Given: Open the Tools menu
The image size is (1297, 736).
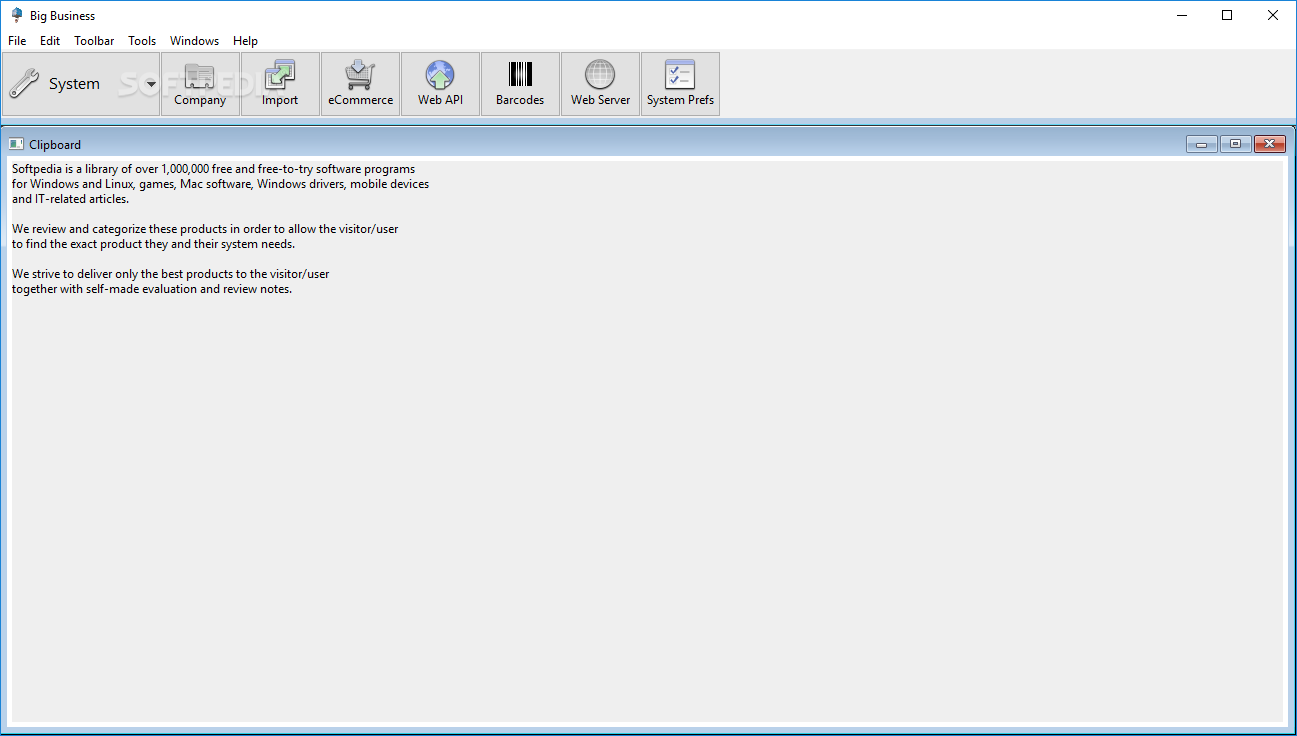Looking at the screenshot, I should tap(142, 41).
